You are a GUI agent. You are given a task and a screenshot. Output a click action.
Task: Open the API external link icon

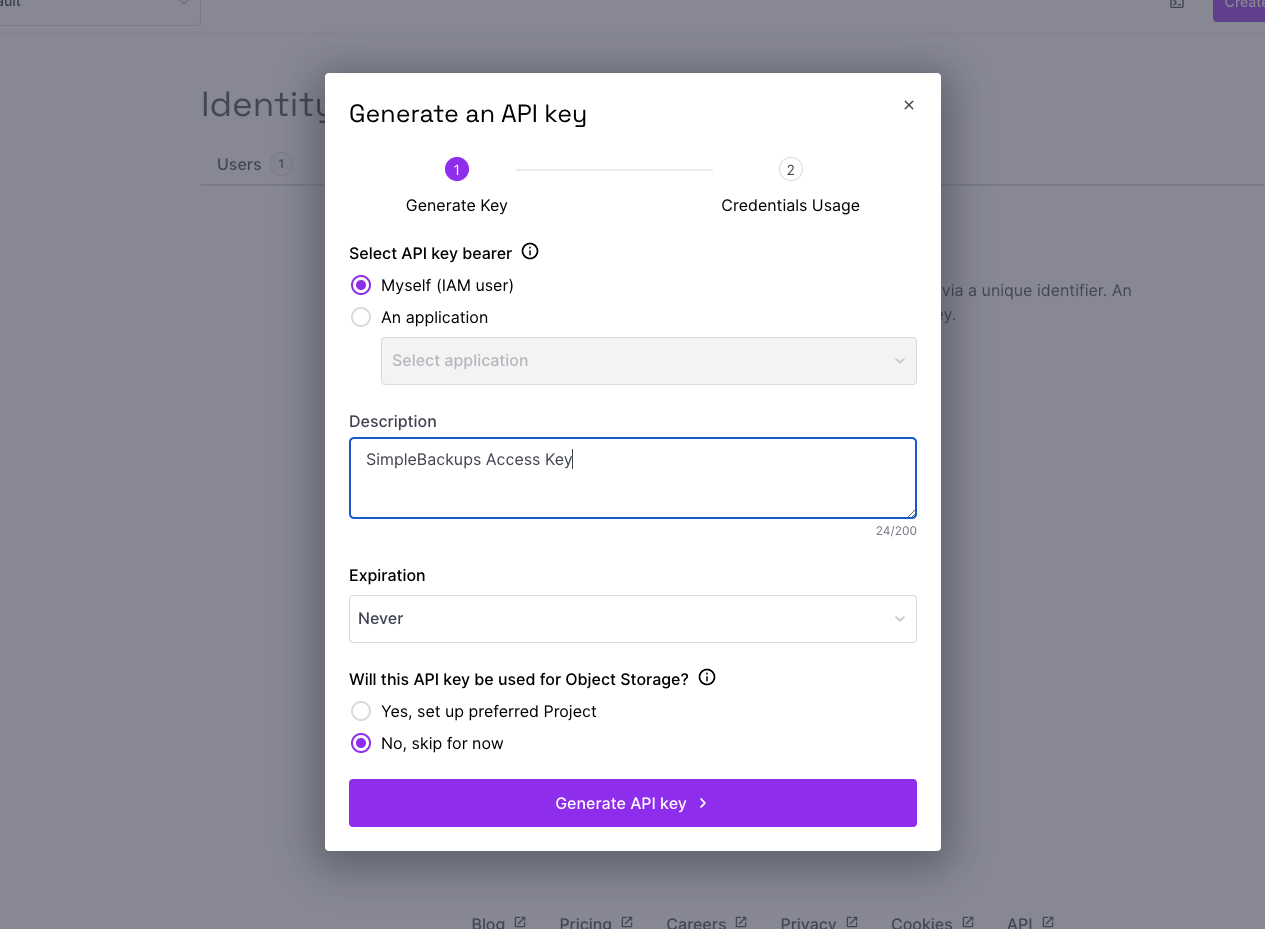pyautogui.click(x=1046, y=920)
